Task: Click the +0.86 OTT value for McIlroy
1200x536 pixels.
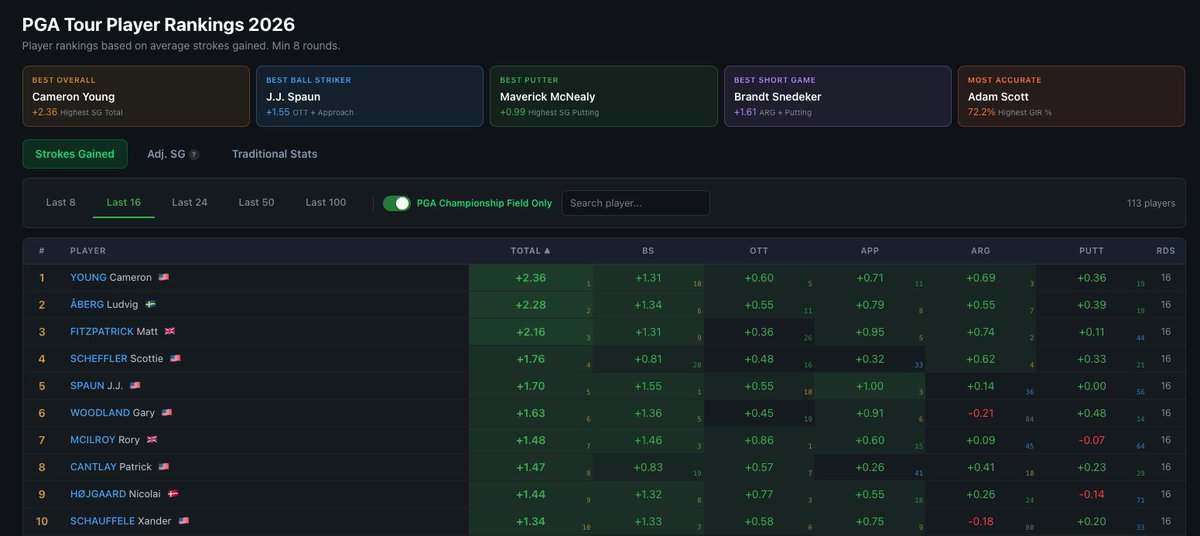Action: [x=759, y=440]
